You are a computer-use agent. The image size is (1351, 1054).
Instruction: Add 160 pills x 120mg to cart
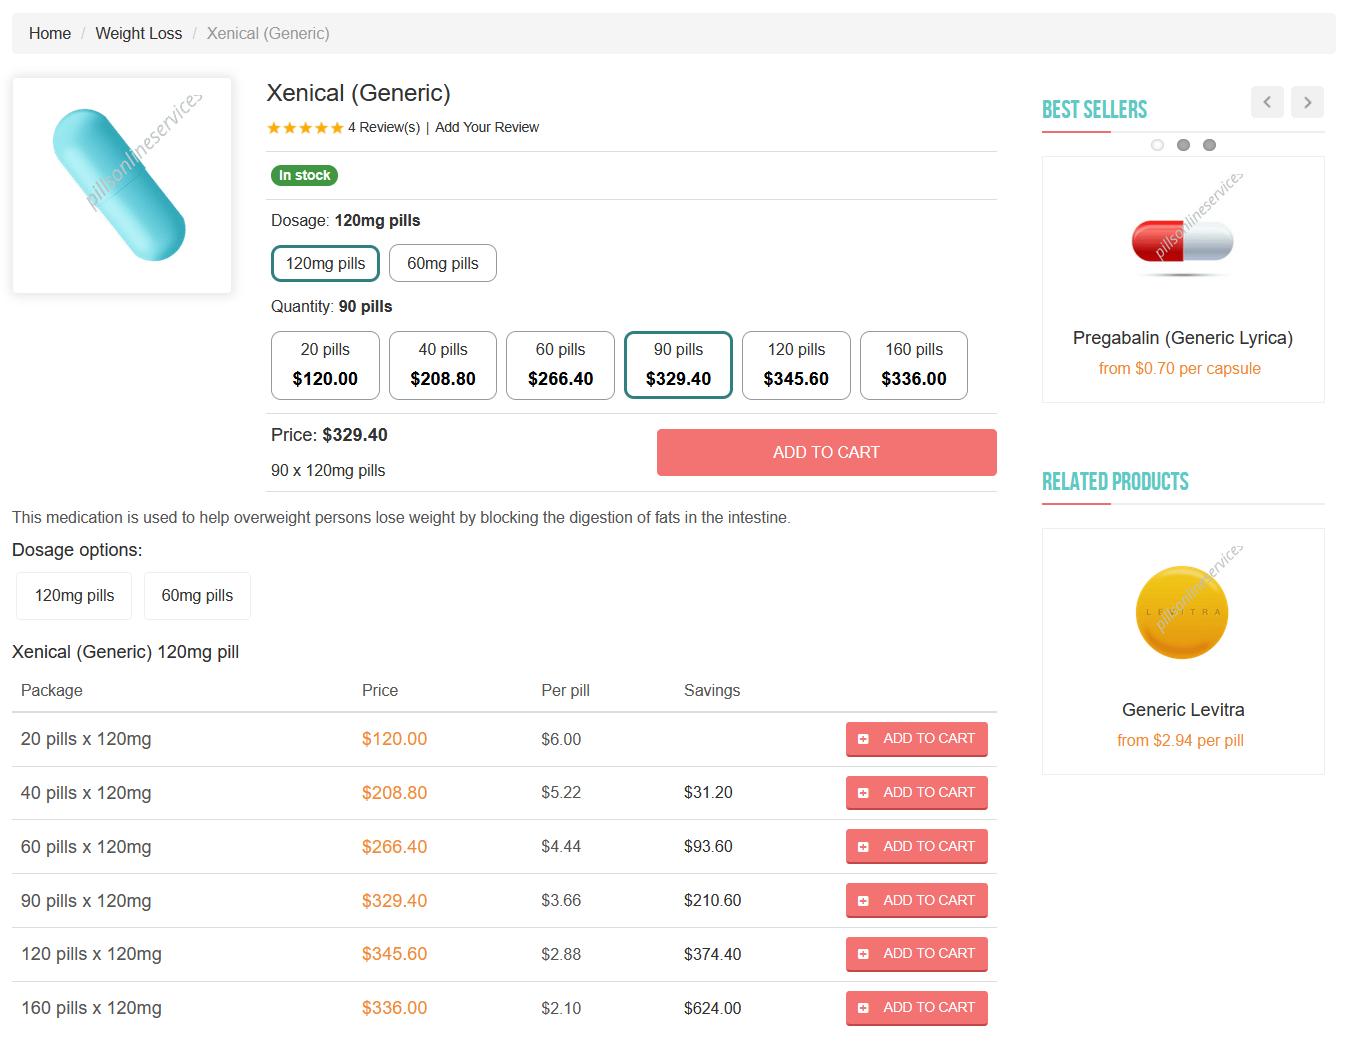[x=917, y=1008]
